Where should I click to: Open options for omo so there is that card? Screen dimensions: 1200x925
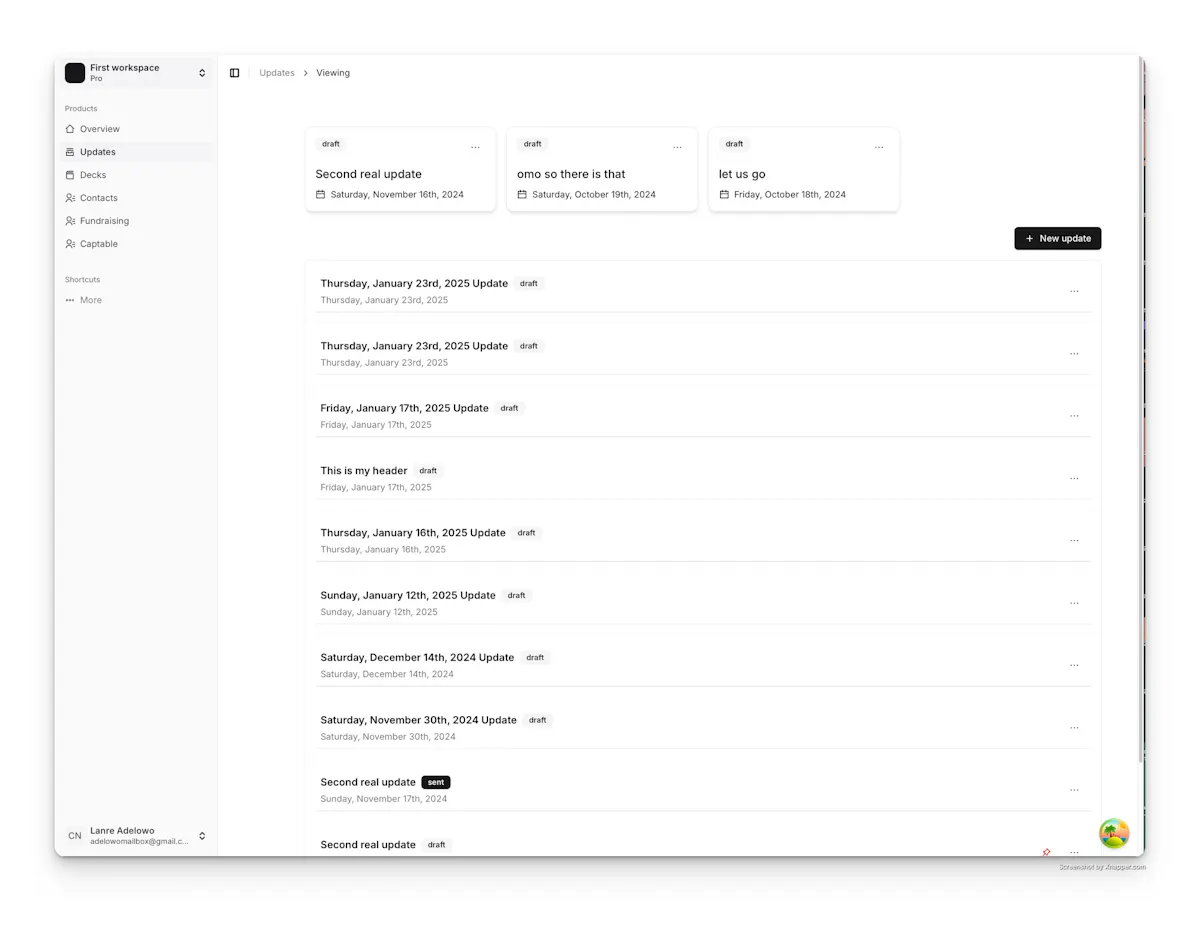(677, 148)
